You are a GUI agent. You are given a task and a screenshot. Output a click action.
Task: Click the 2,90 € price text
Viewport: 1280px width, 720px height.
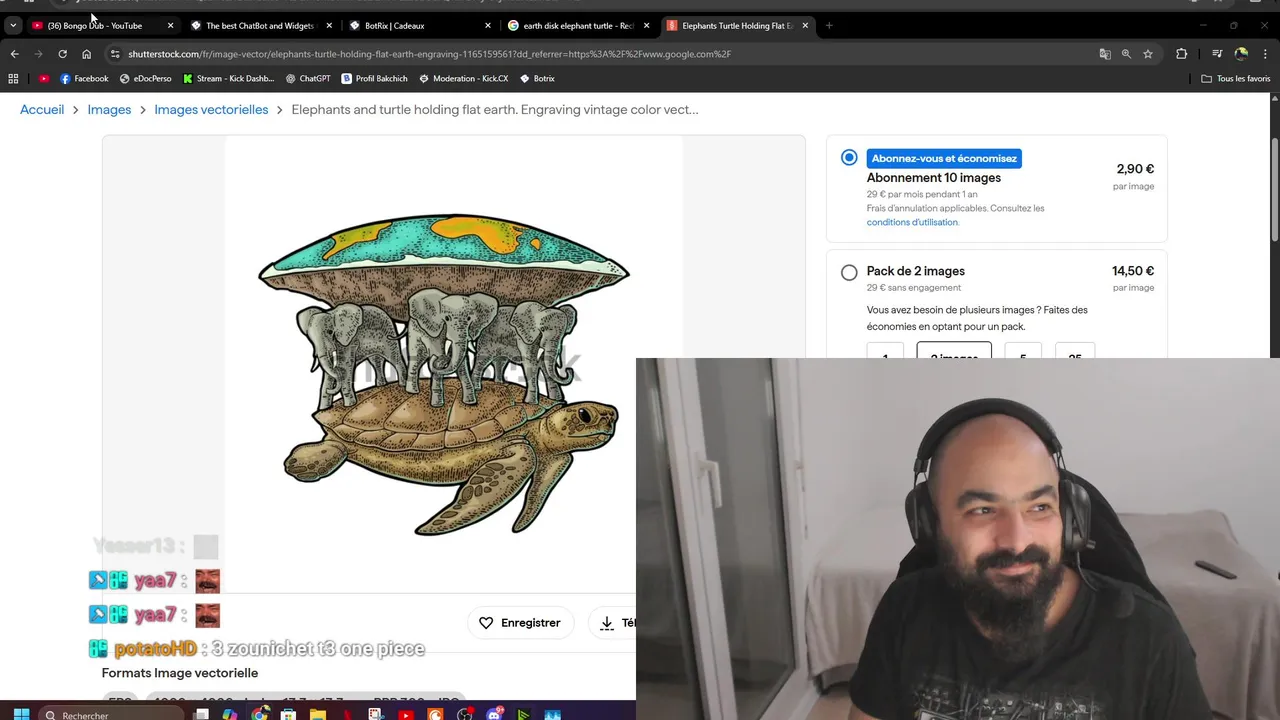pyautogui.click(x=1135, y=169)
